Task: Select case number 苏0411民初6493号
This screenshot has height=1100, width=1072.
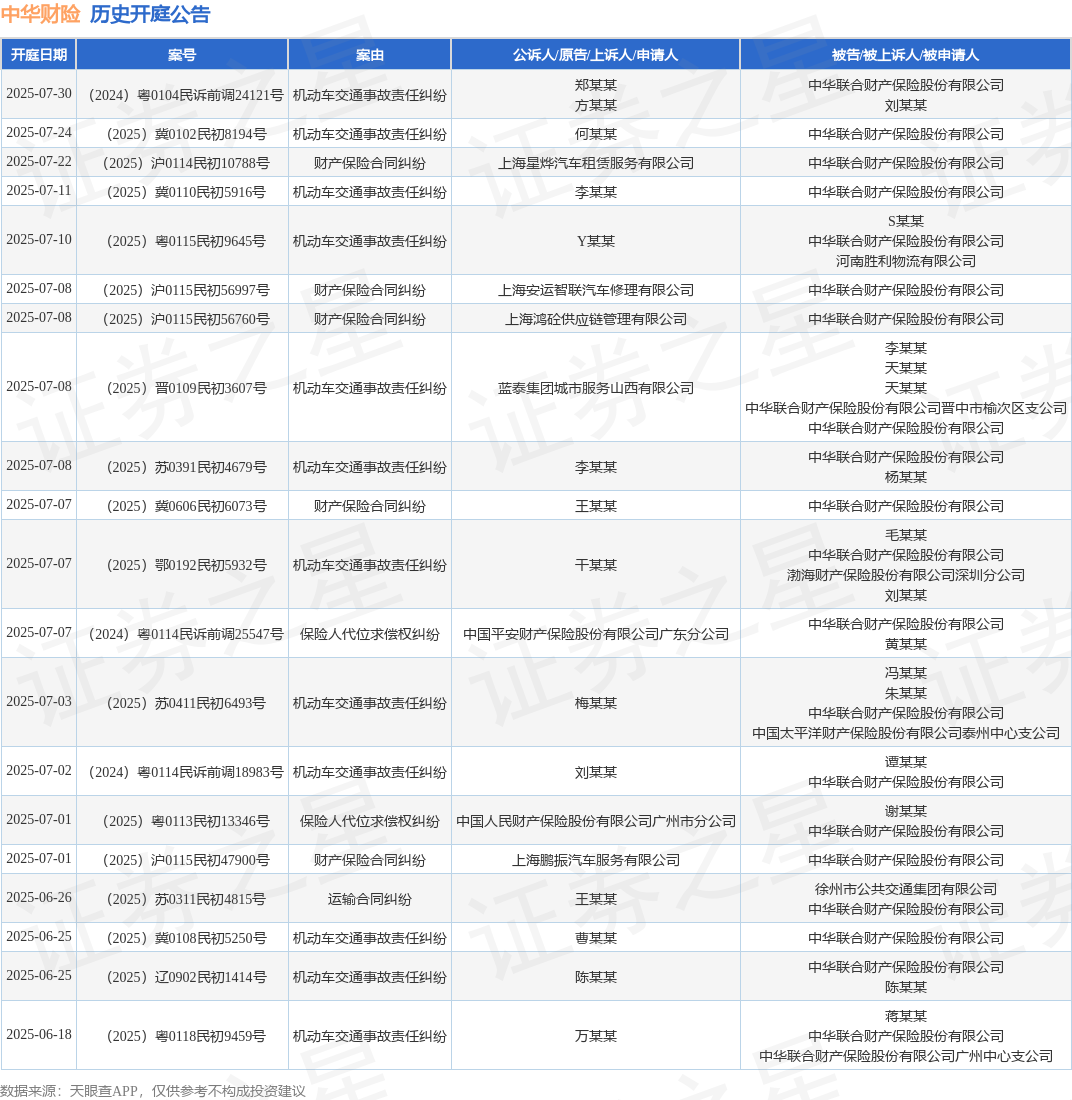Action: click(186, 702)
